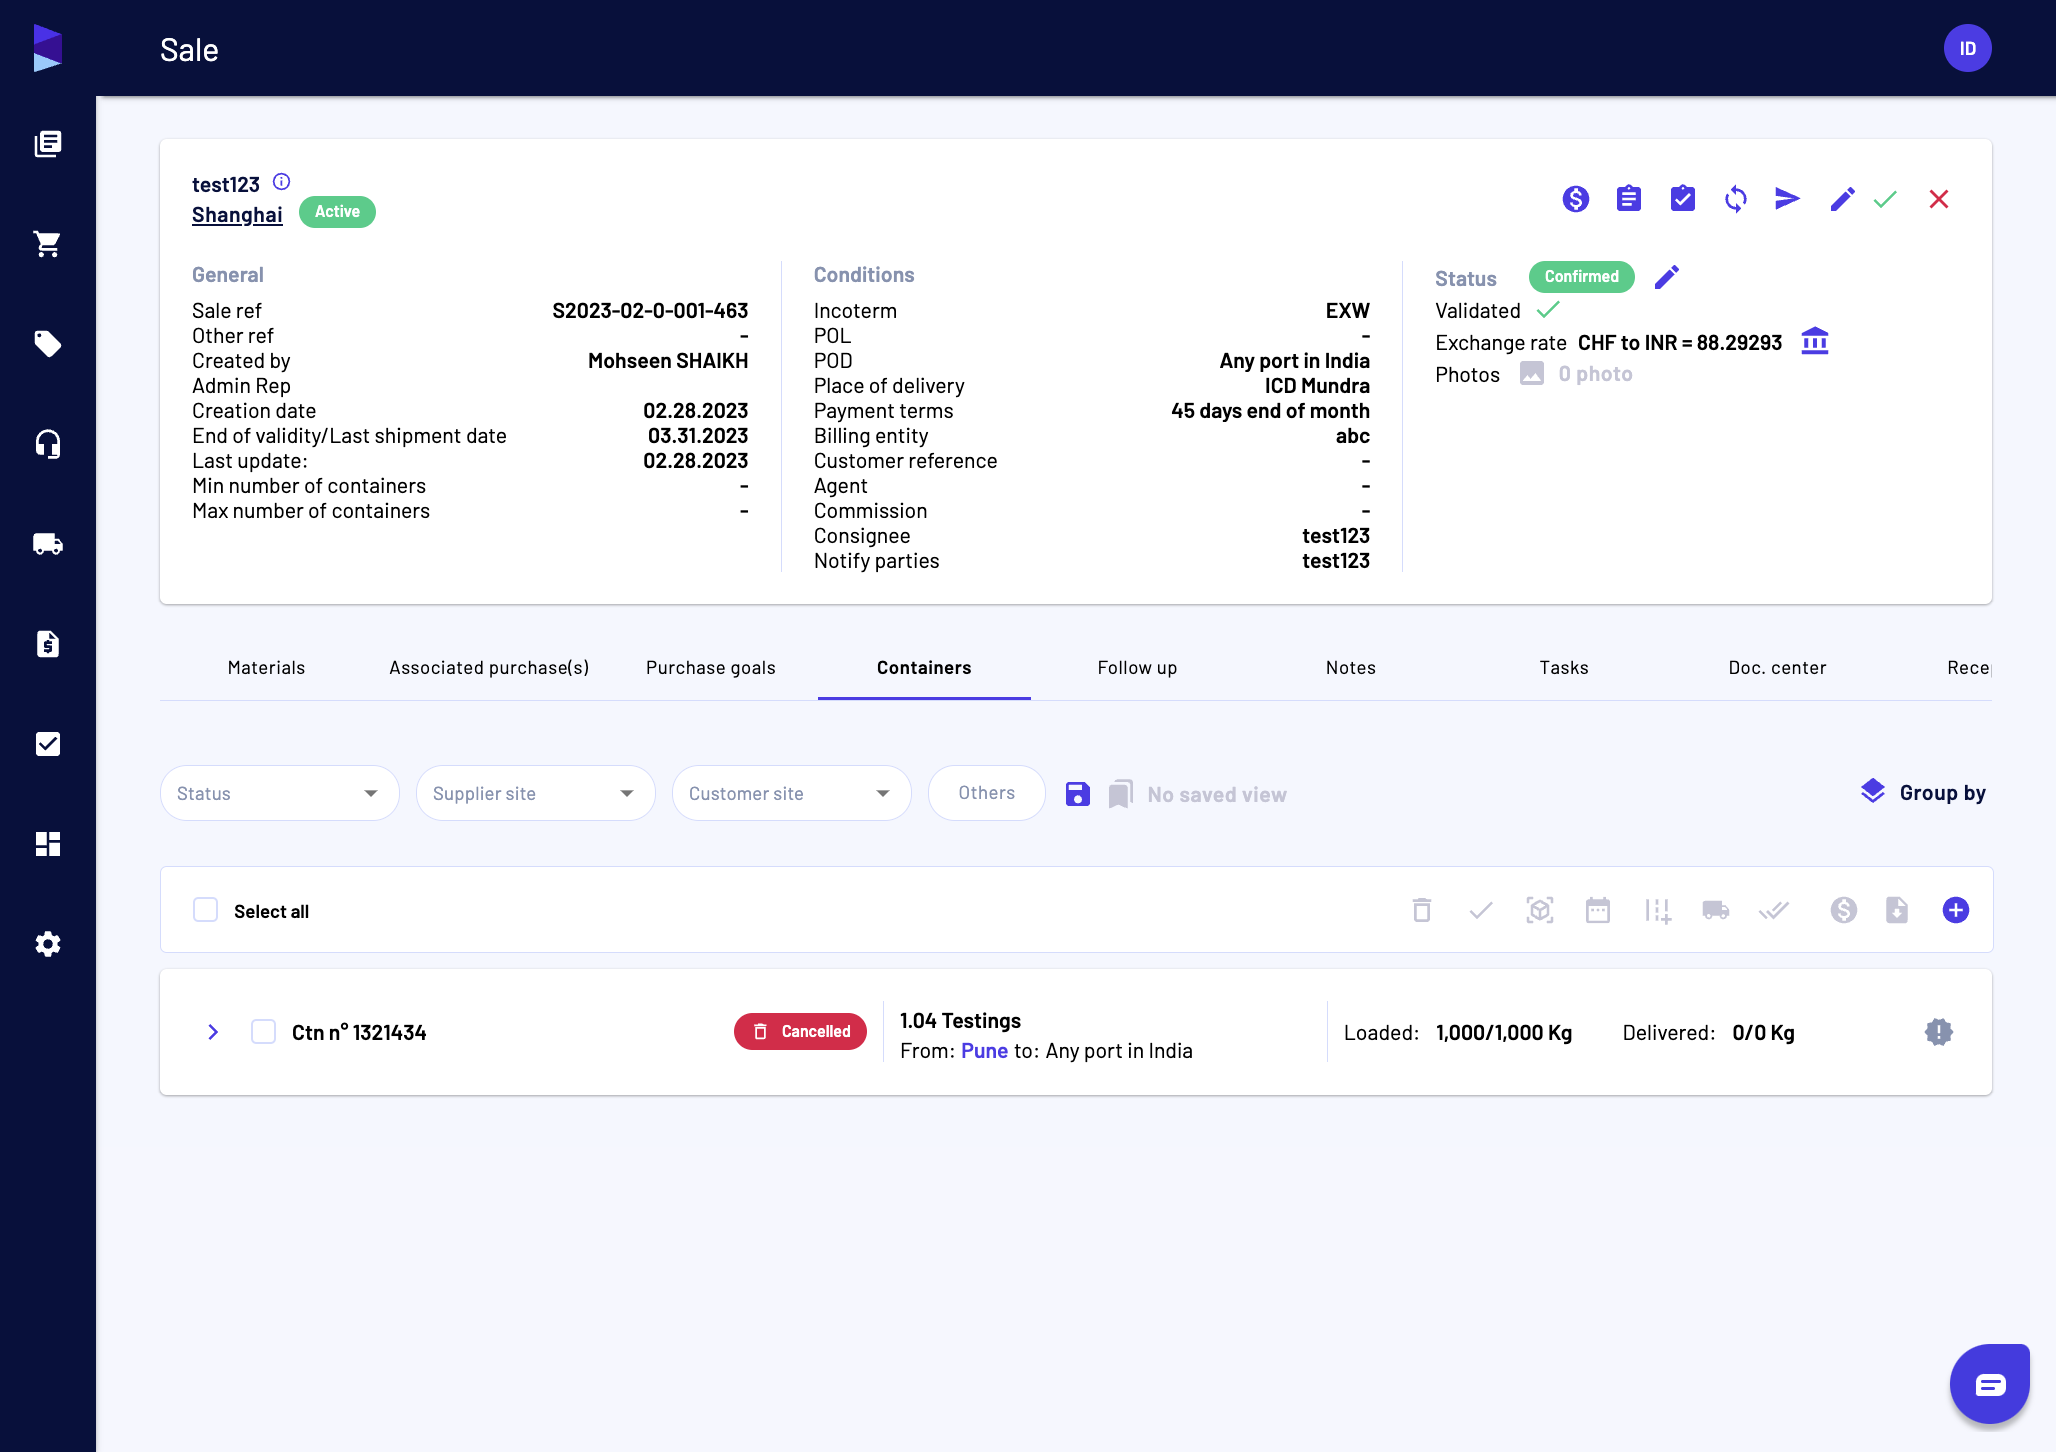Tick the checkbox for Ctn n° 1321434
This screenshot has width=2056, height=1452.
[264, 1032]
